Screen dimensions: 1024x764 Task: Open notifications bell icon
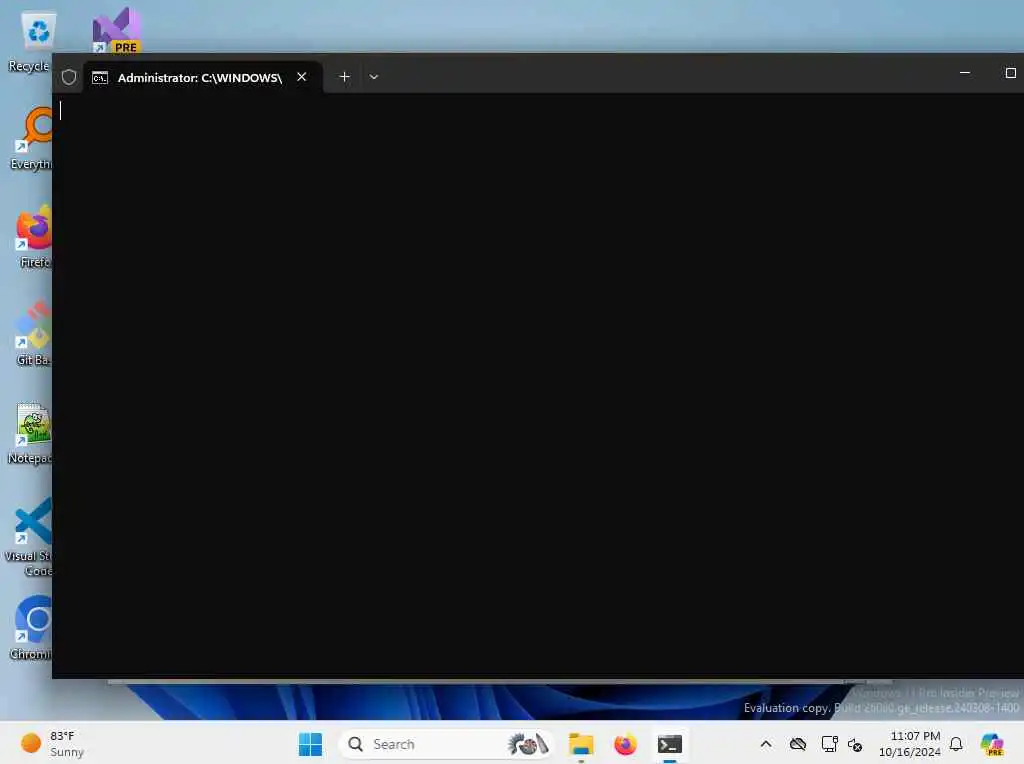[956, 744]
